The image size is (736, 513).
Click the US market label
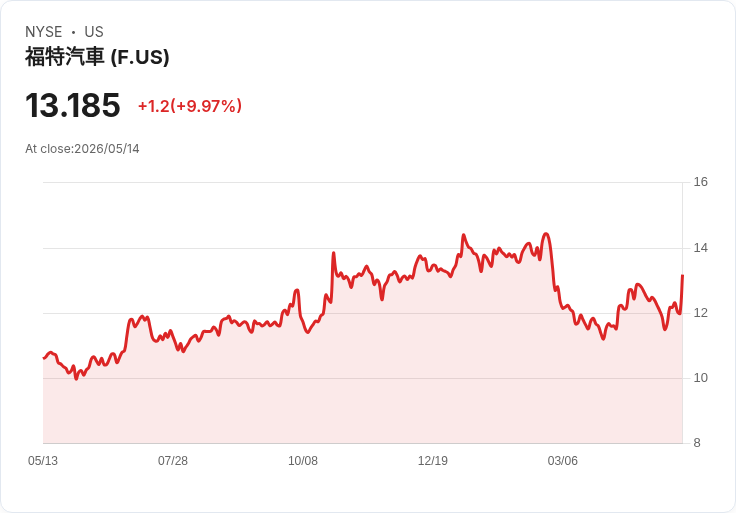point(94,32)
